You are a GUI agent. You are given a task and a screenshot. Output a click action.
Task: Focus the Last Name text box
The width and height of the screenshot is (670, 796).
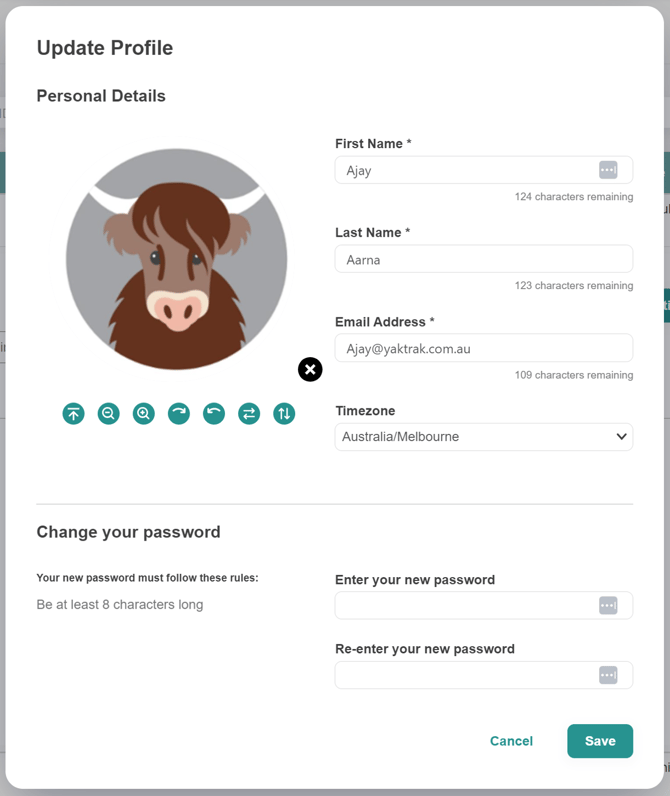[484, 259]
